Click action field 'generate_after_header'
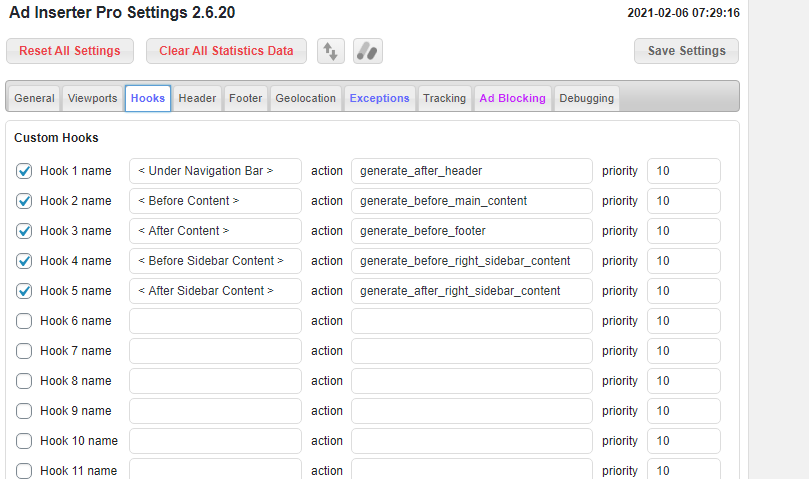This screenshot has width=810, height=479. tap(472, 171)
